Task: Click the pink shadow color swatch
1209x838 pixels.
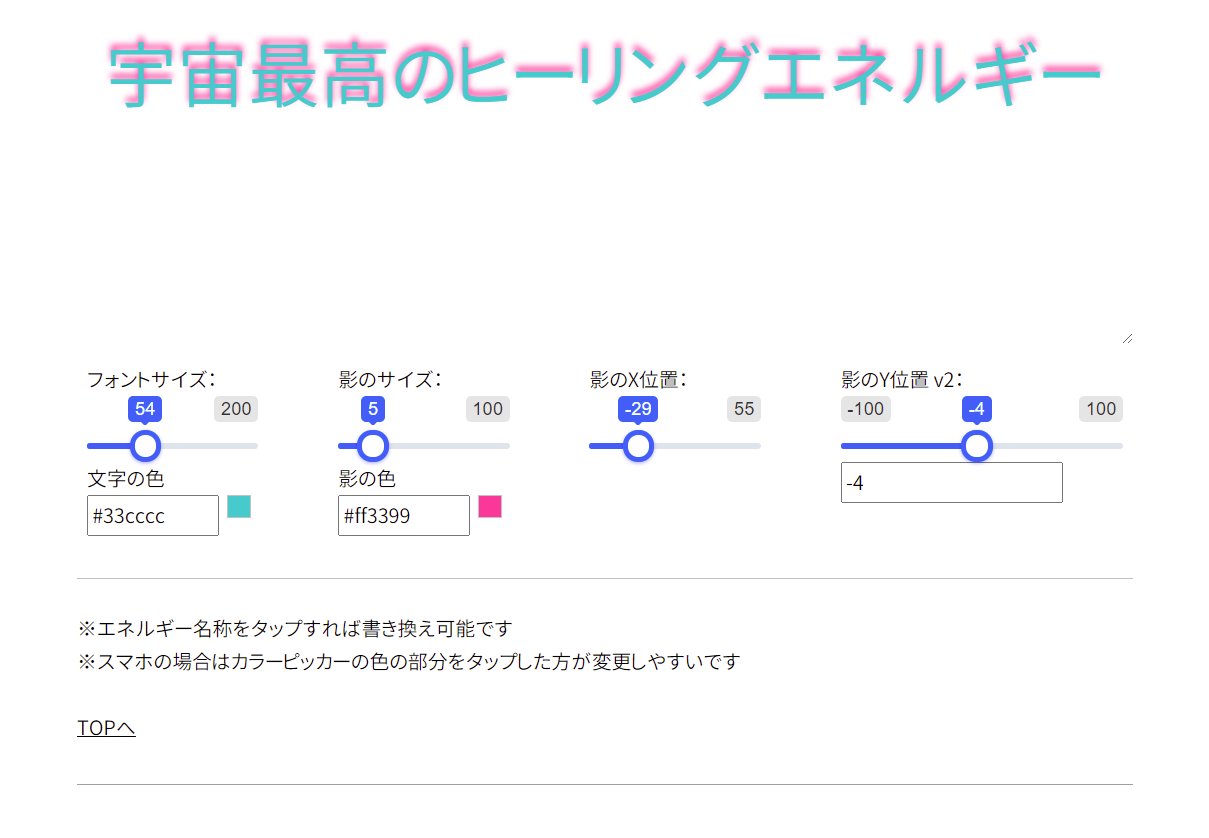Action: [490, 507]
